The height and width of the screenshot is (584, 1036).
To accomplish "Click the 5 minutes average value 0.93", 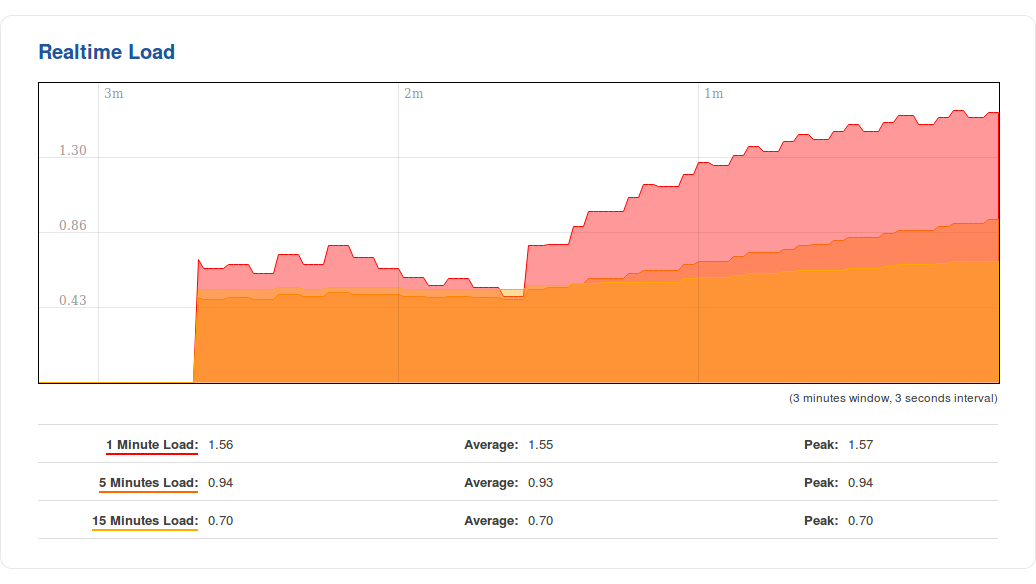I will 540,483.
